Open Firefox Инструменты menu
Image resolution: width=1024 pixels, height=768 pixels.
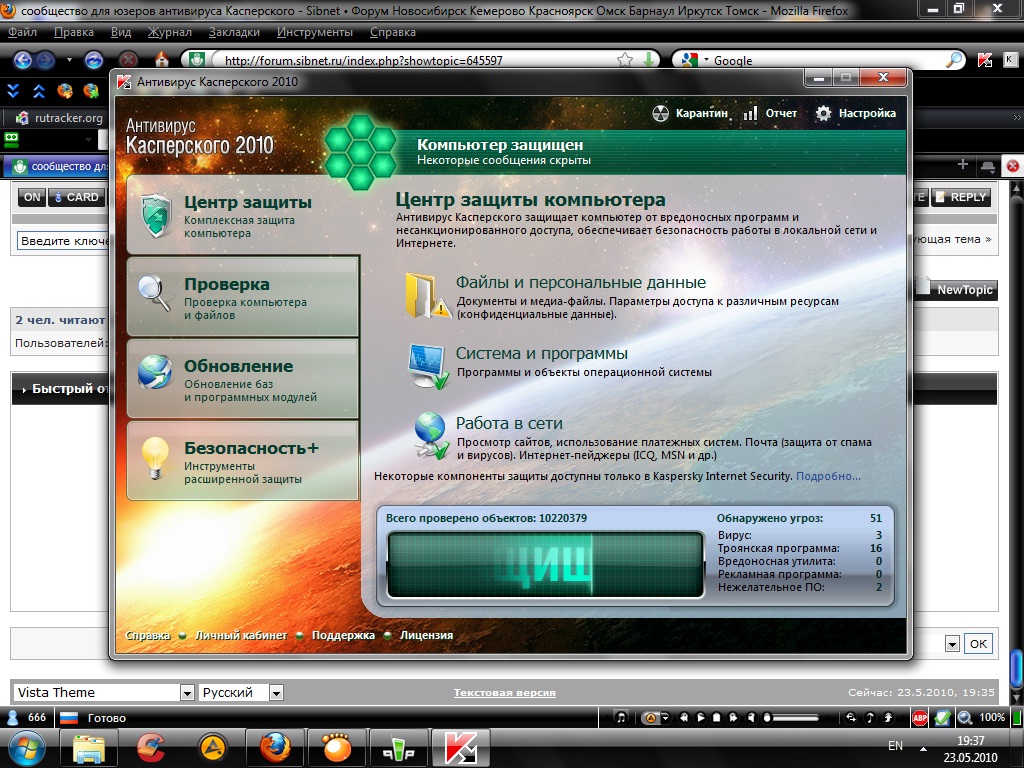point(315,32)
